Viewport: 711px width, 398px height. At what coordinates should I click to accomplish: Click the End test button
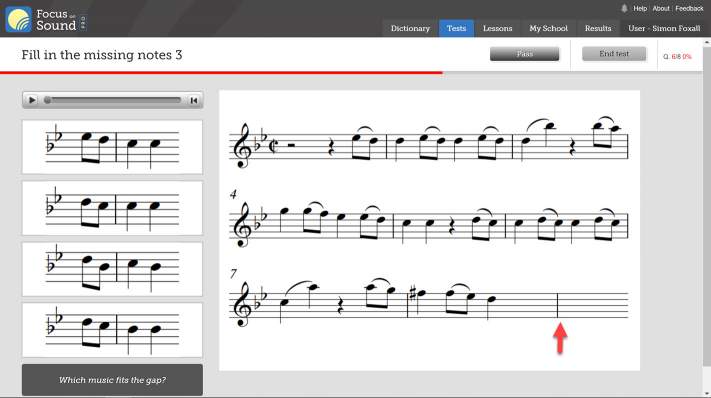614,54
